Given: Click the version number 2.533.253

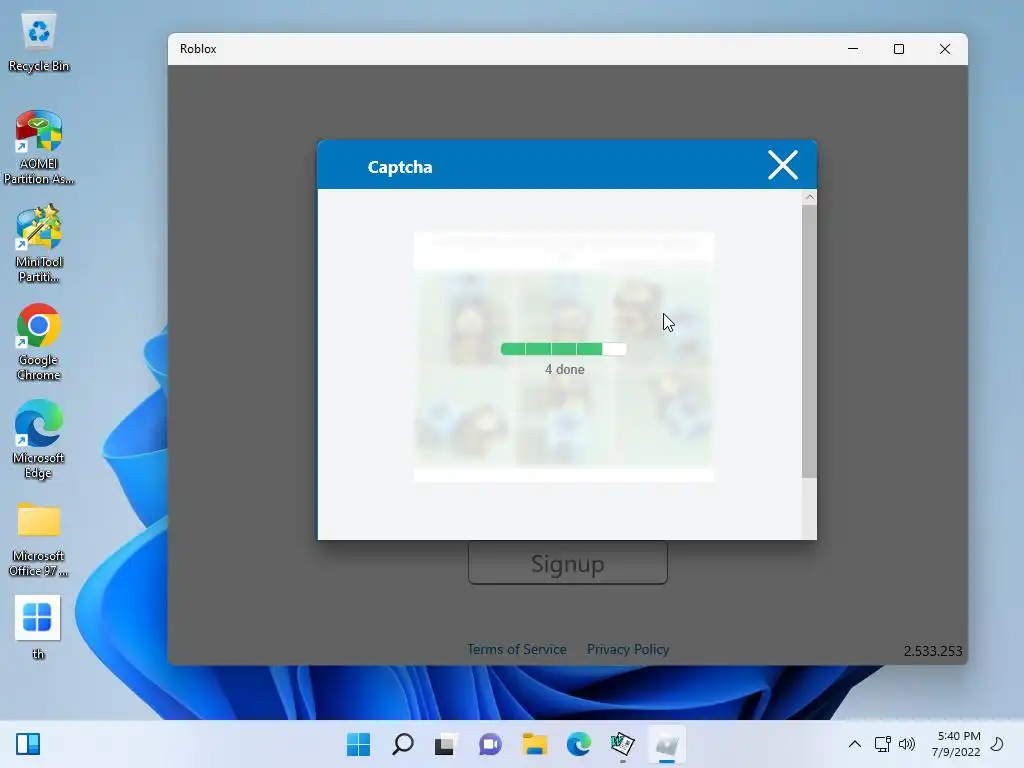Looking at the screenshot, I should (933, 651).
